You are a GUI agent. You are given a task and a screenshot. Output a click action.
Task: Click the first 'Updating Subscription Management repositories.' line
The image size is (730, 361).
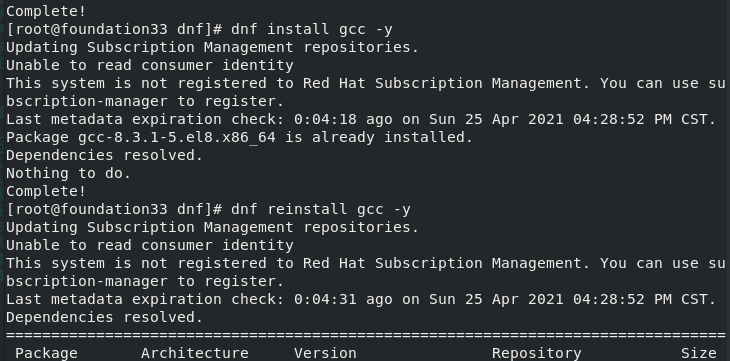point(212,48)
